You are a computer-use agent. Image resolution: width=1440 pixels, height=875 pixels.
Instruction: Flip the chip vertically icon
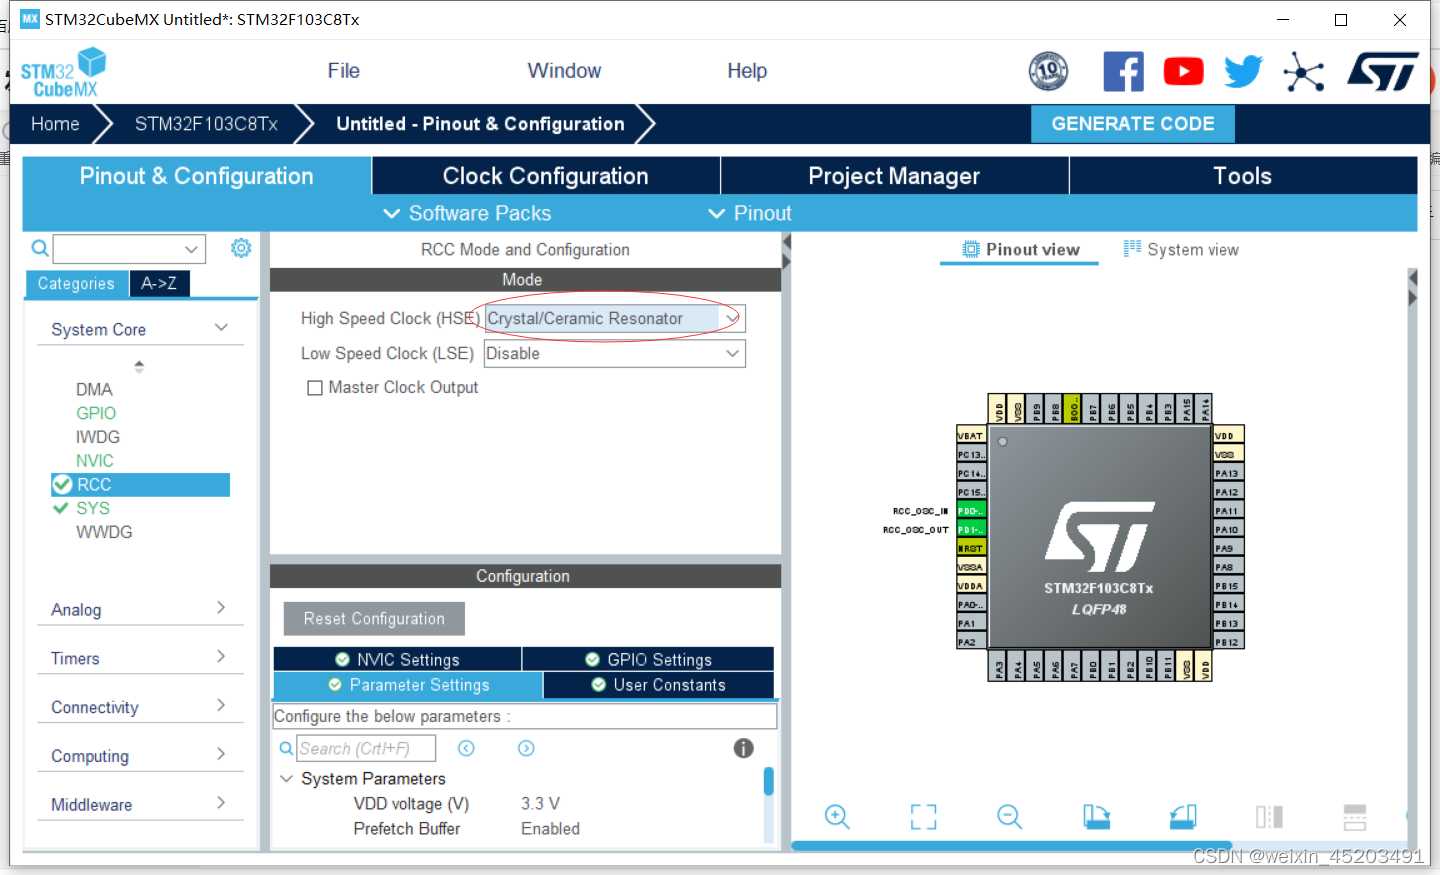point(1355,817)
